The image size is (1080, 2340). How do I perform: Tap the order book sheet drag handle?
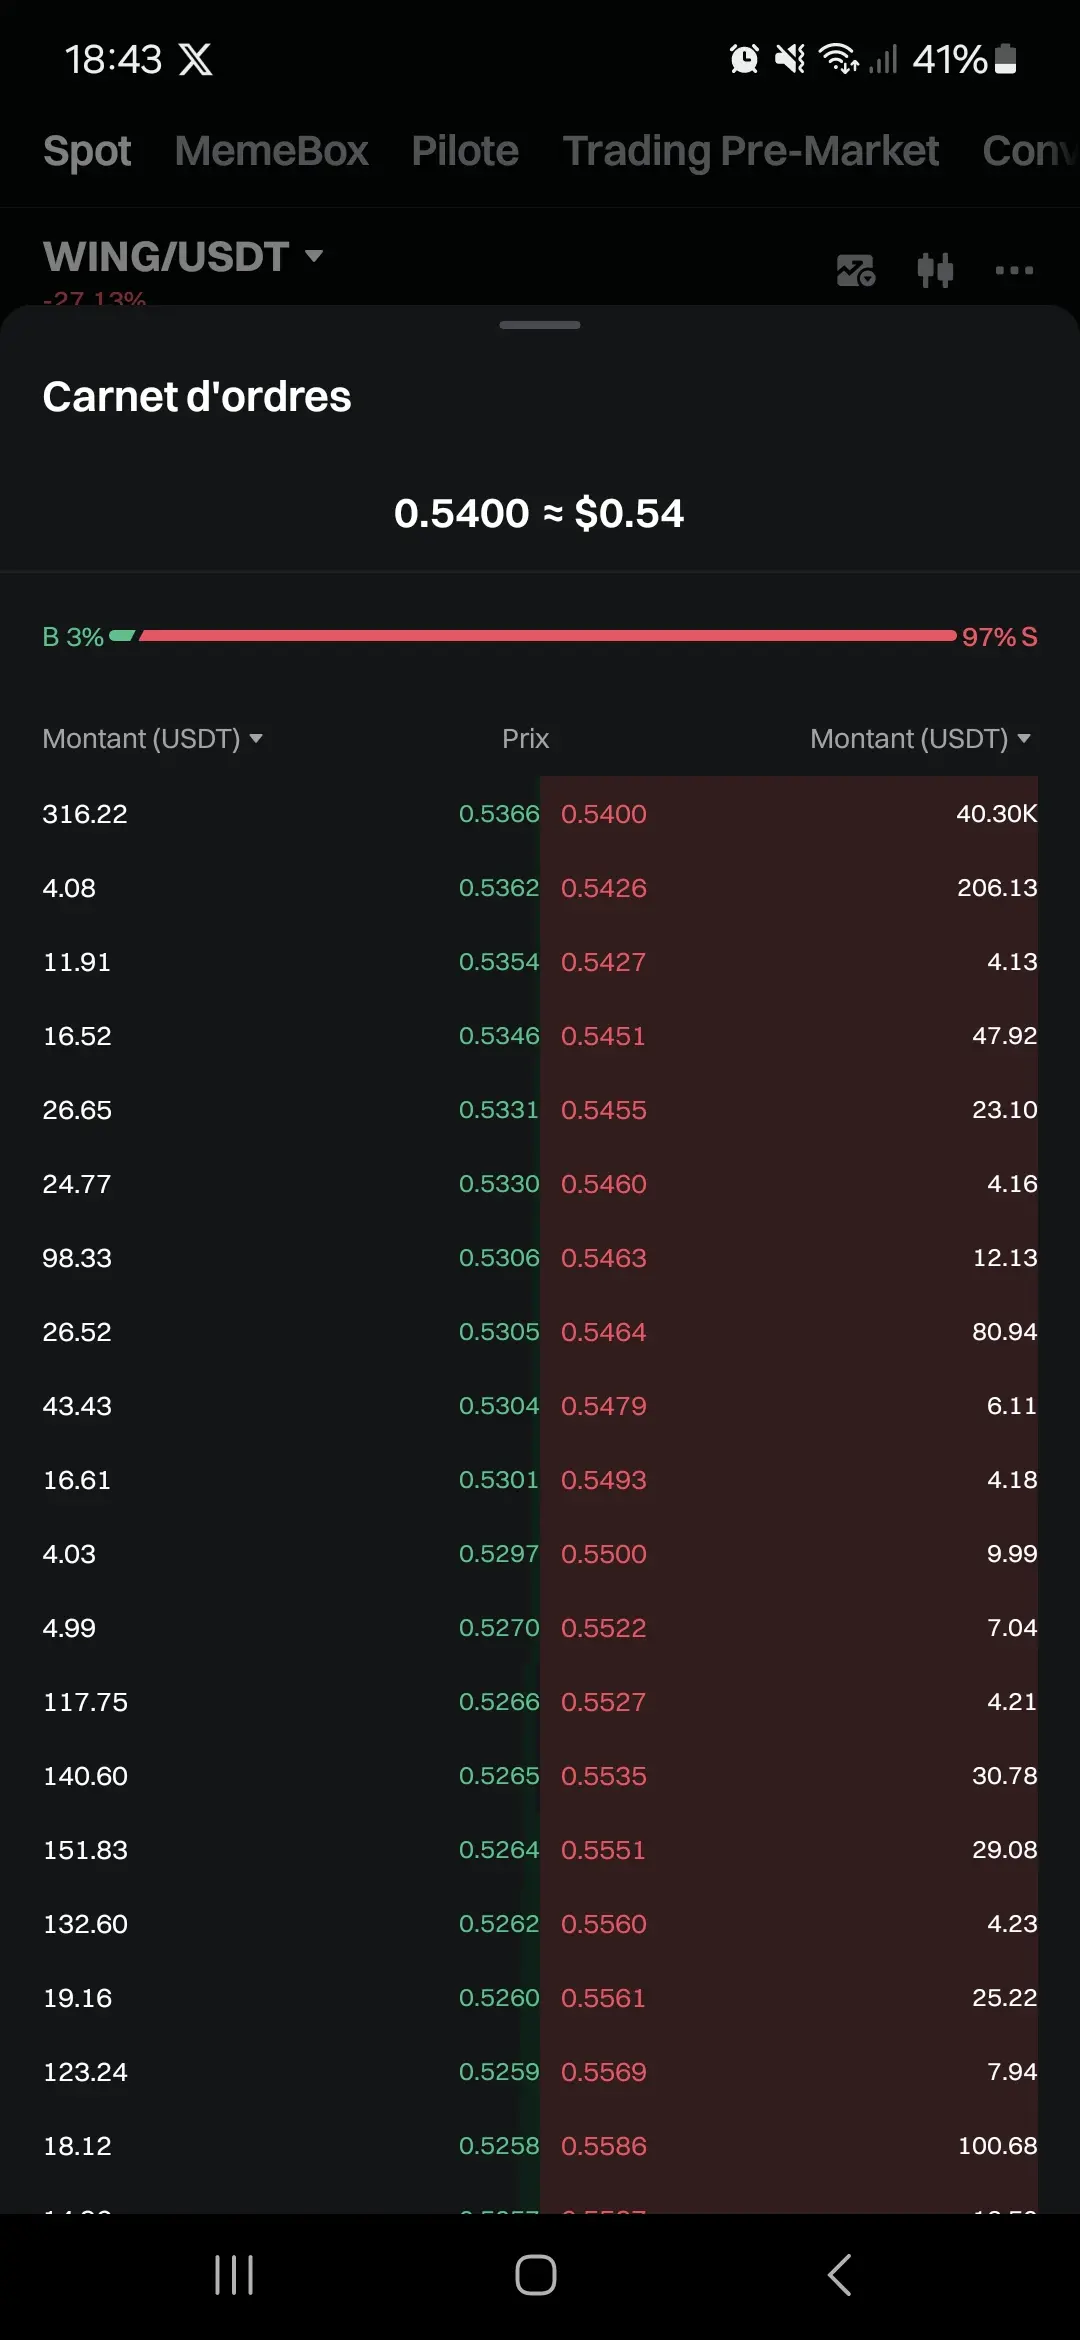[540, 325]
